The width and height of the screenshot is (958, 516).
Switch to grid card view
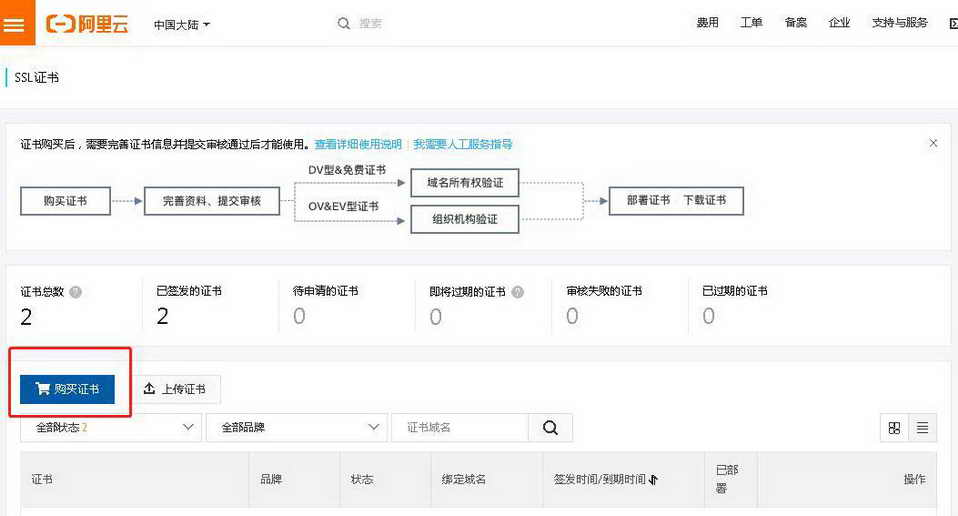[x=894, y=428]
